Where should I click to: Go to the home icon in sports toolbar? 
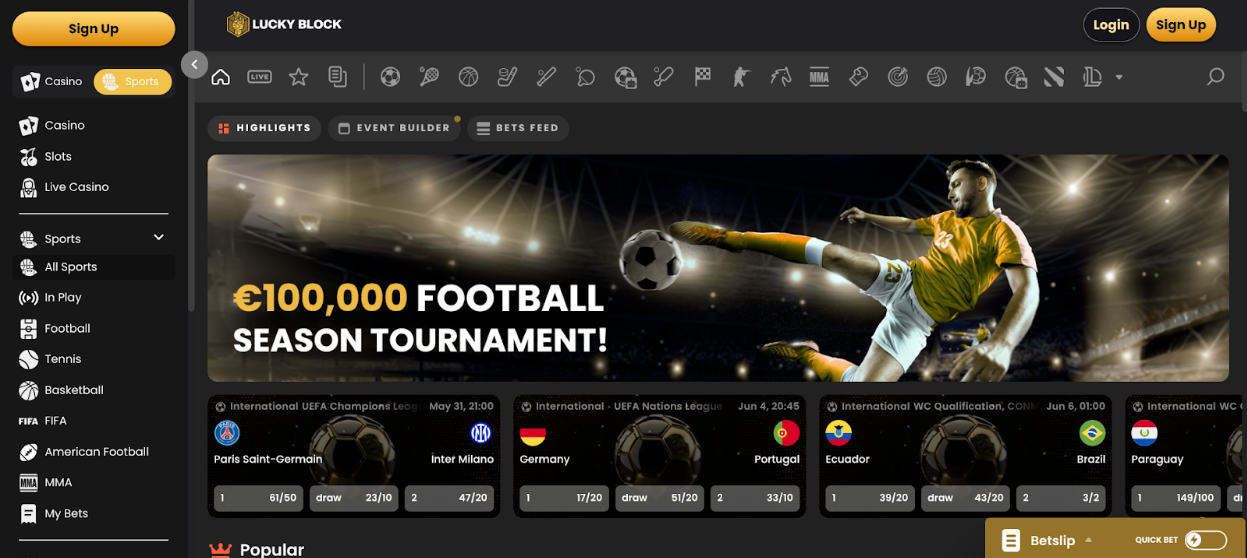pos(221,77)
